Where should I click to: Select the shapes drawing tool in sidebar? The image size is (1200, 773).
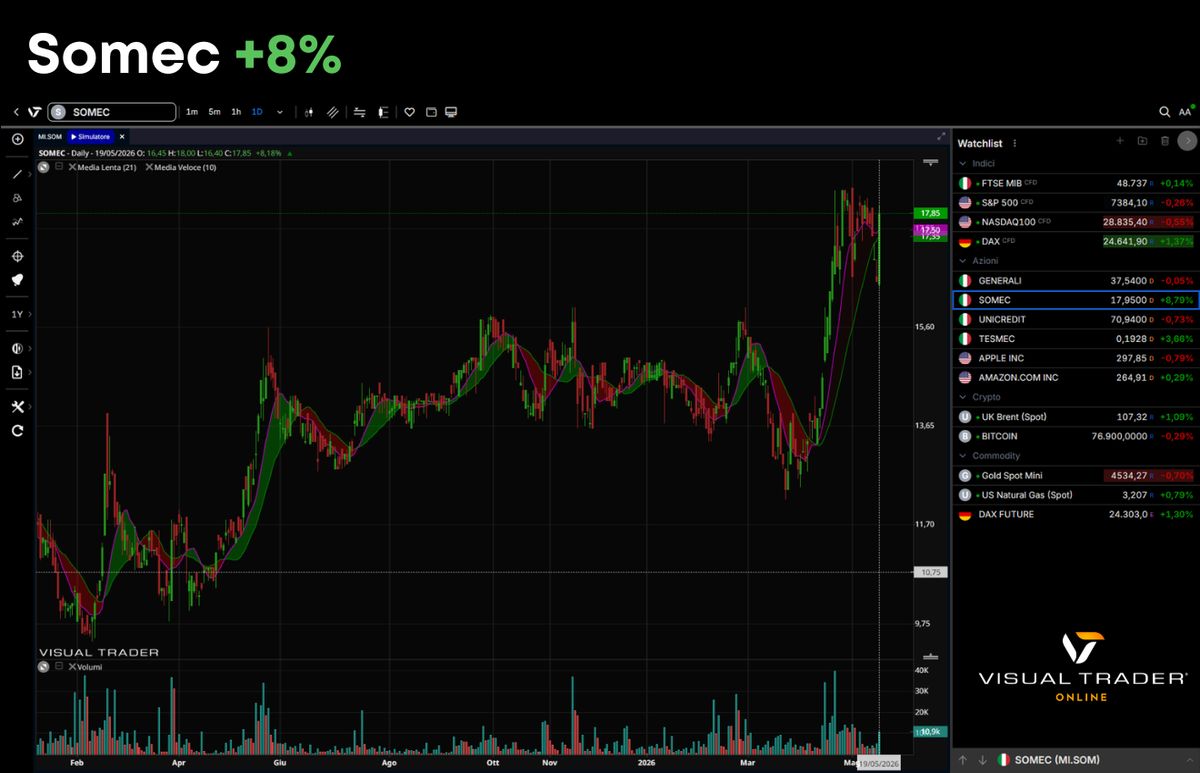[x=17, y=198]
